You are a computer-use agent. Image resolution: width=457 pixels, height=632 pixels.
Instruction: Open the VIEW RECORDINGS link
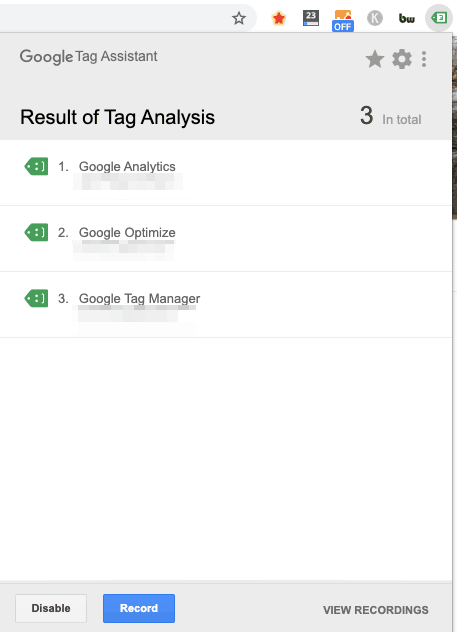pyautogui.click(x=376, y=610)
